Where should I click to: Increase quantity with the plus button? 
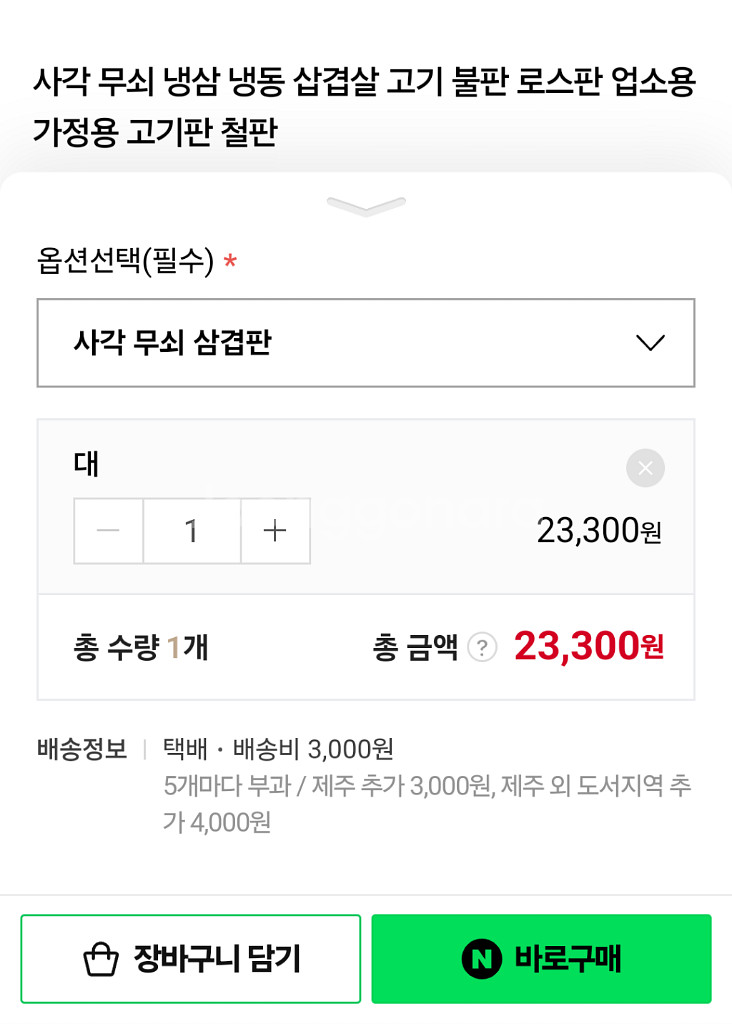(275, 531)
